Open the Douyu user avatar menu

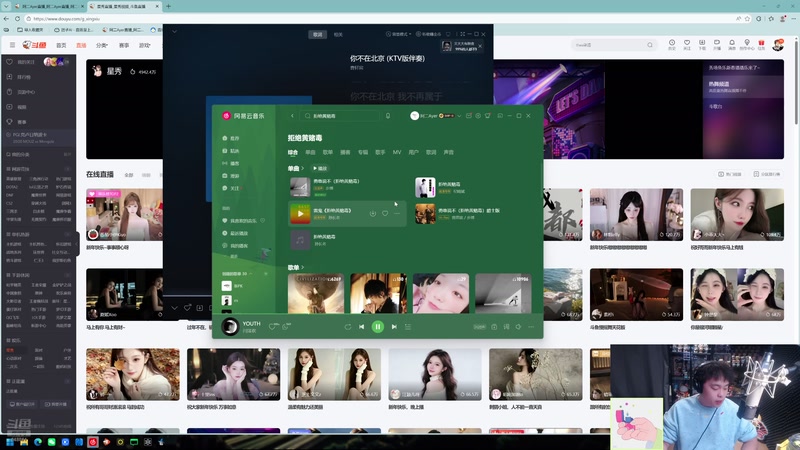coord(778,45)
